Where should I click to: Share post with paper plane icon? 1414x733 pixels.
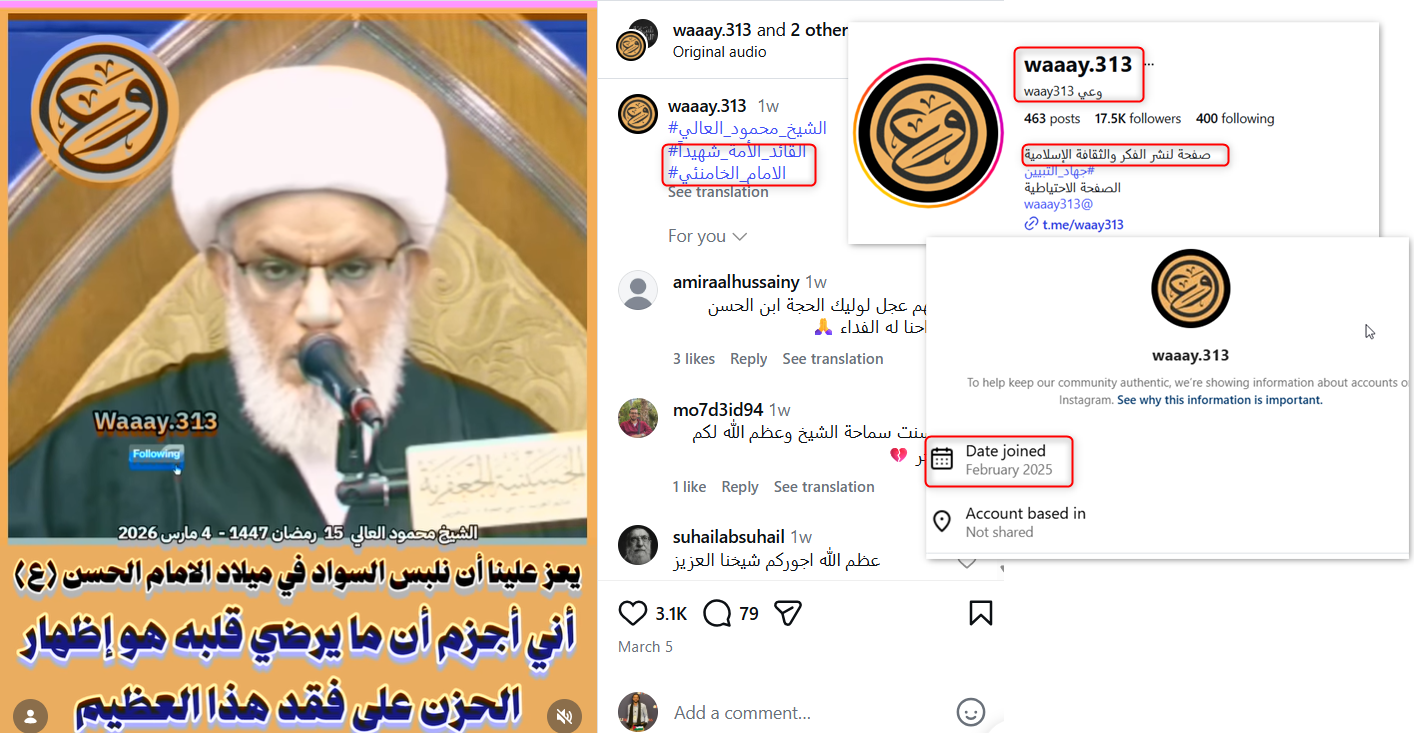[x=789, y=613]
